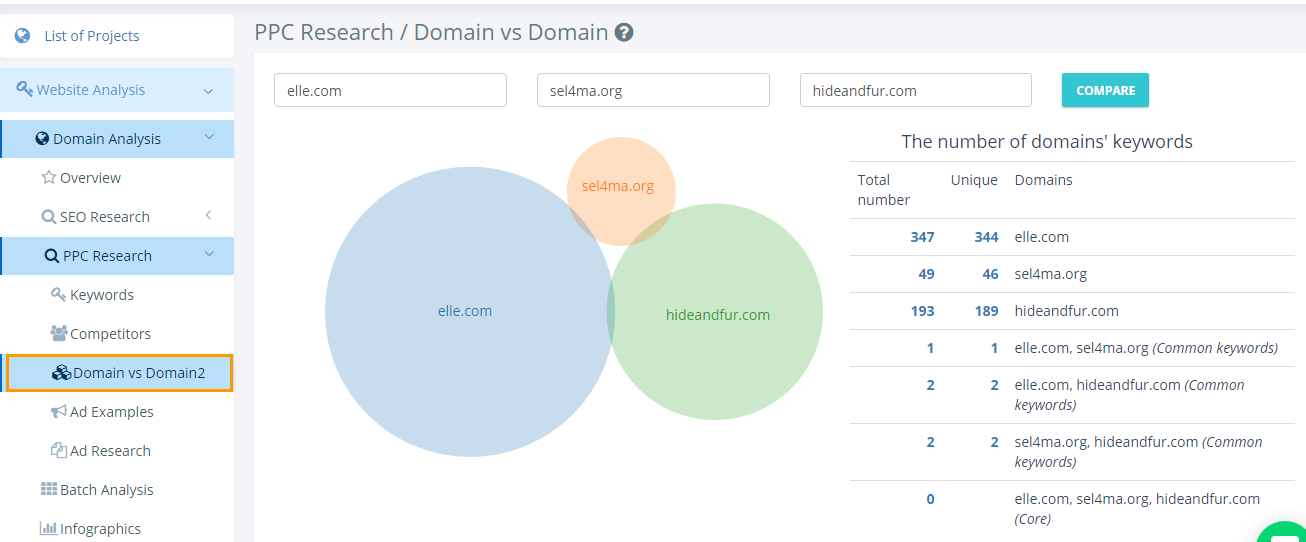This screenshot has width=1306, height=542.
Task: Click the bar chart icon beside Infographics
Action: (x=48, y=528)
